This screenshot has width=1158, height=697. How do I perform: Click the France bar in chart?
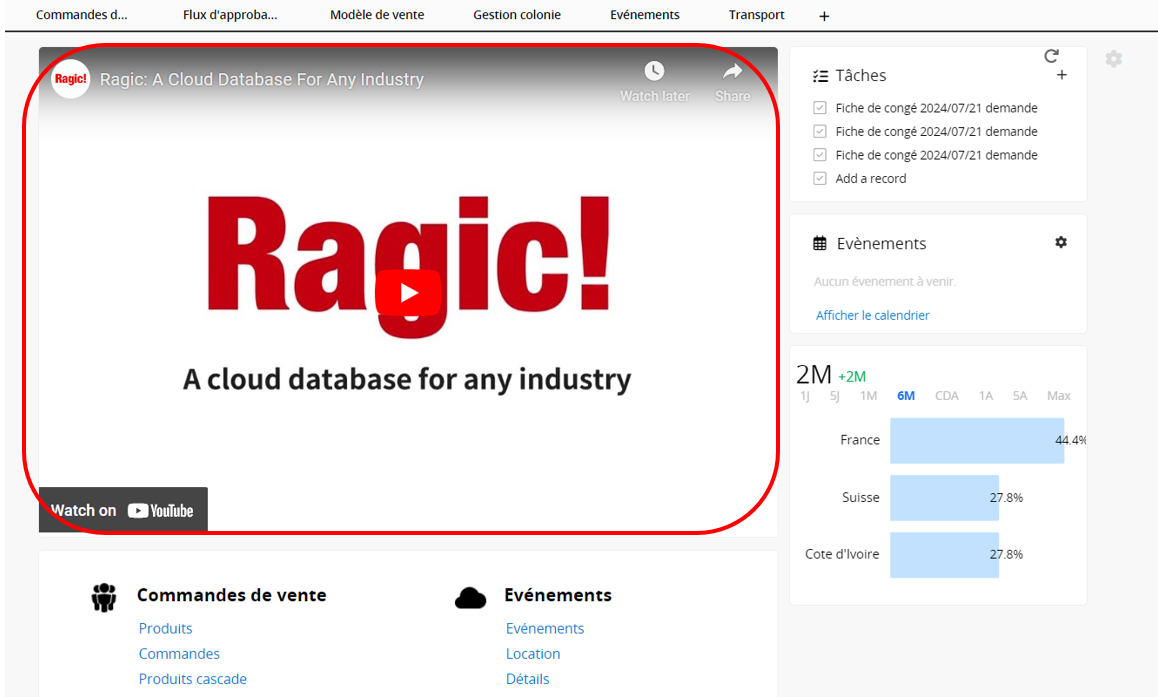pos(977,441)
